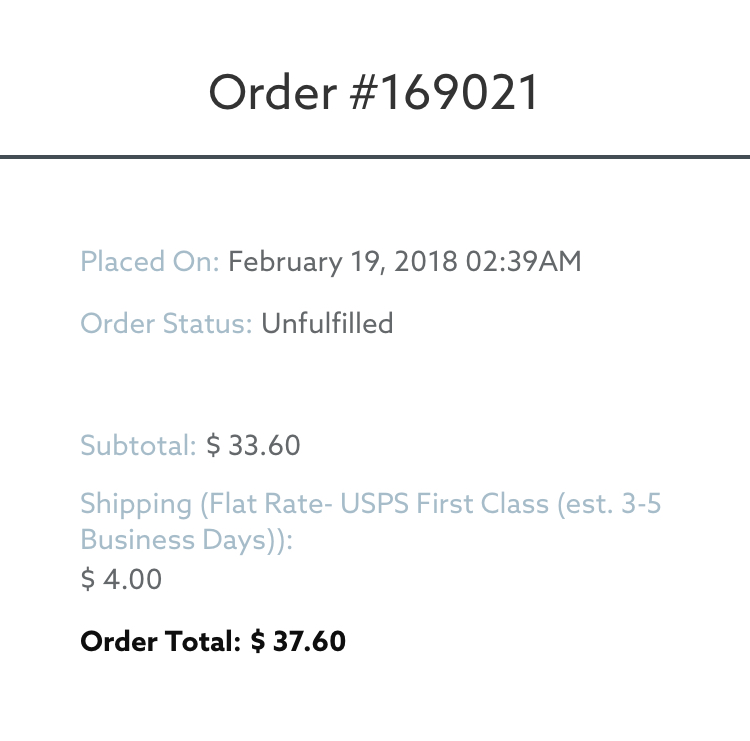Select the $ 37.60 order total amount

point(298,641)
